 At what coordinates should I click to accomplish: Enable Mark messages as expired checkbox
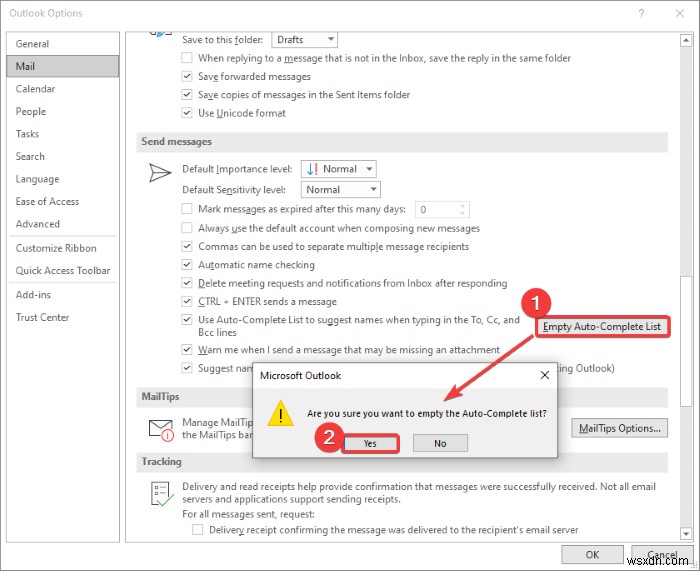[x=187, y=209]
